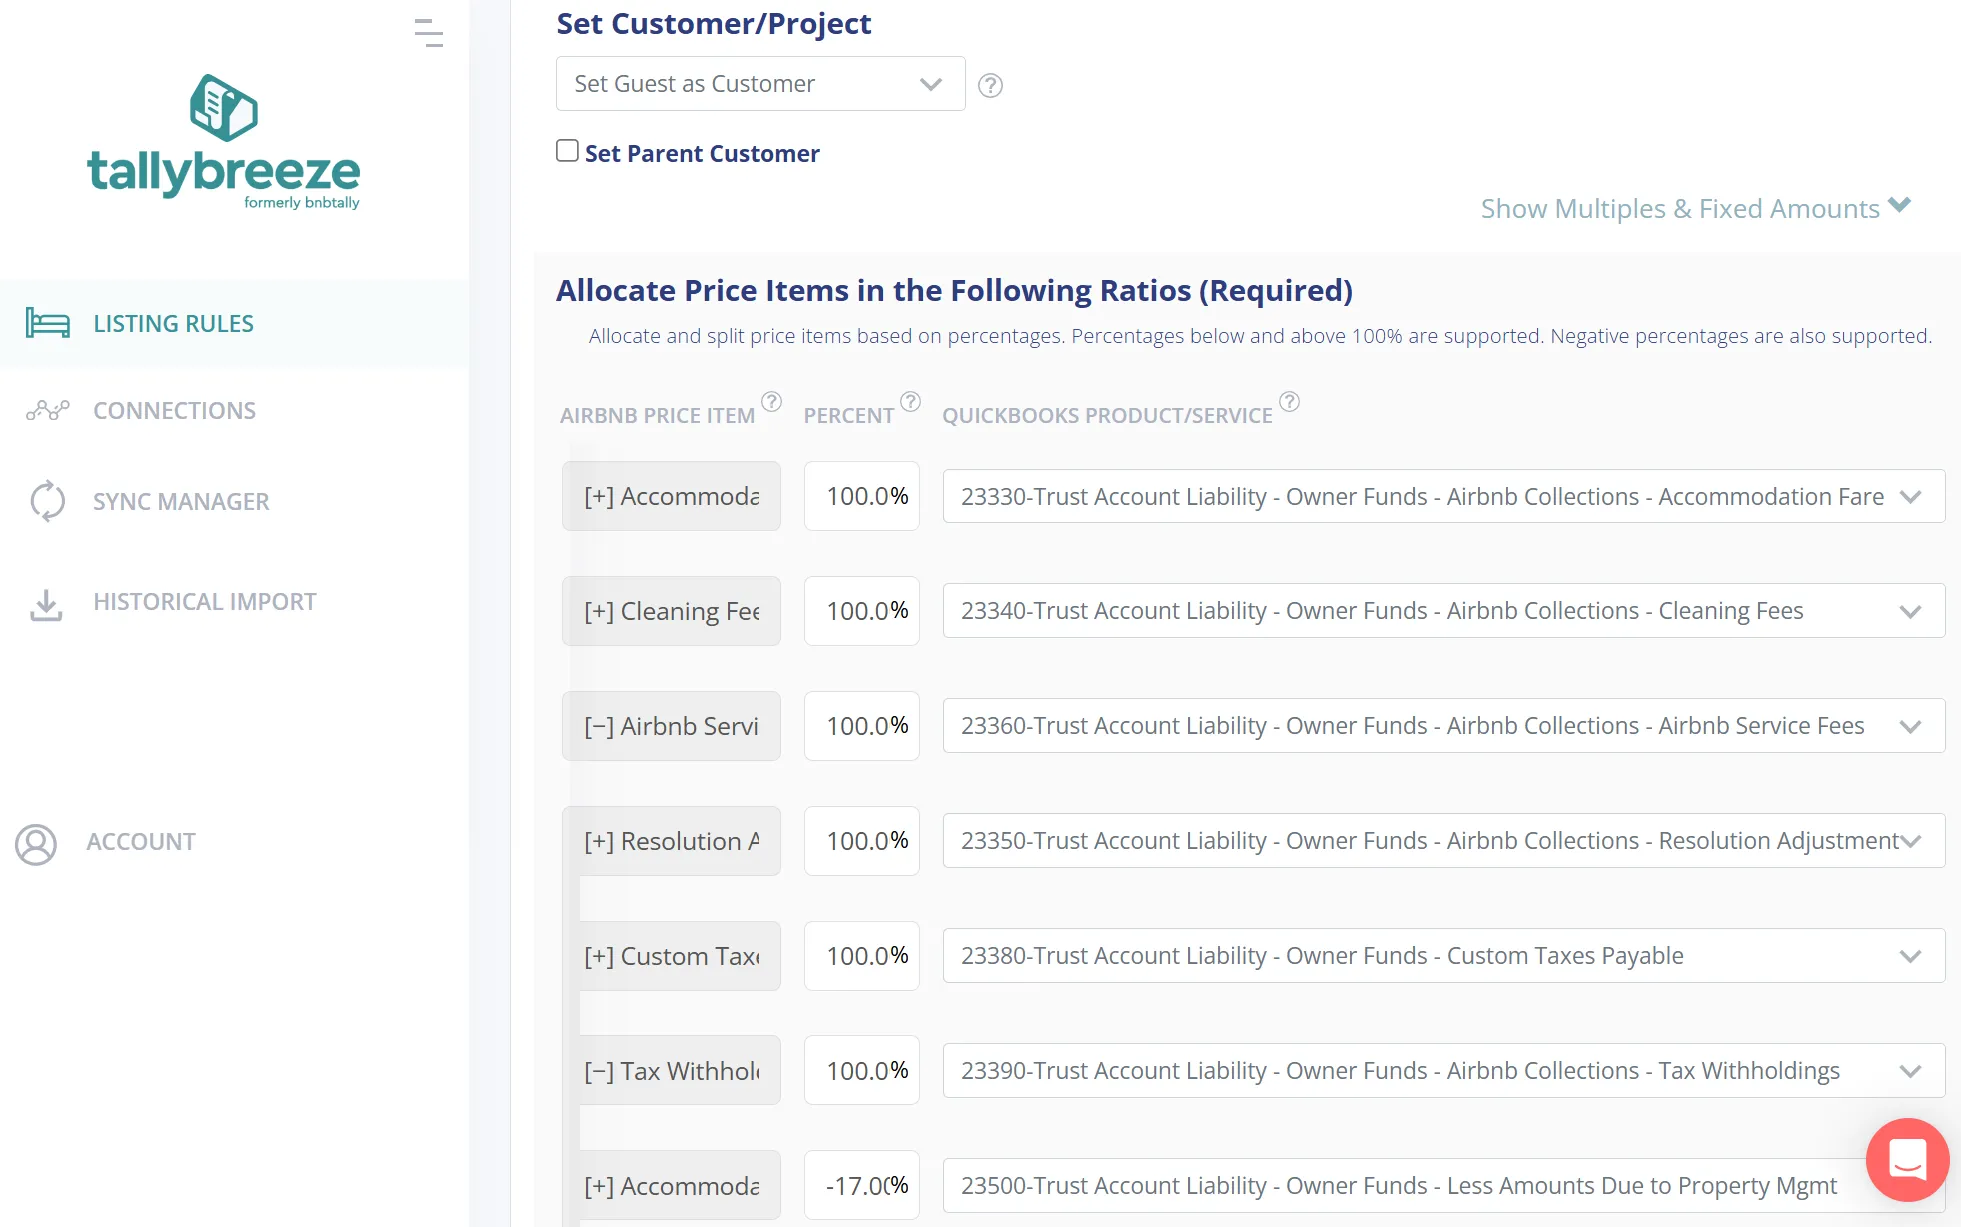1961x1227 pixels.
Task: Enable Set Parent Customer checkbox
Action: pyautogui.click(x=568, y=151)
